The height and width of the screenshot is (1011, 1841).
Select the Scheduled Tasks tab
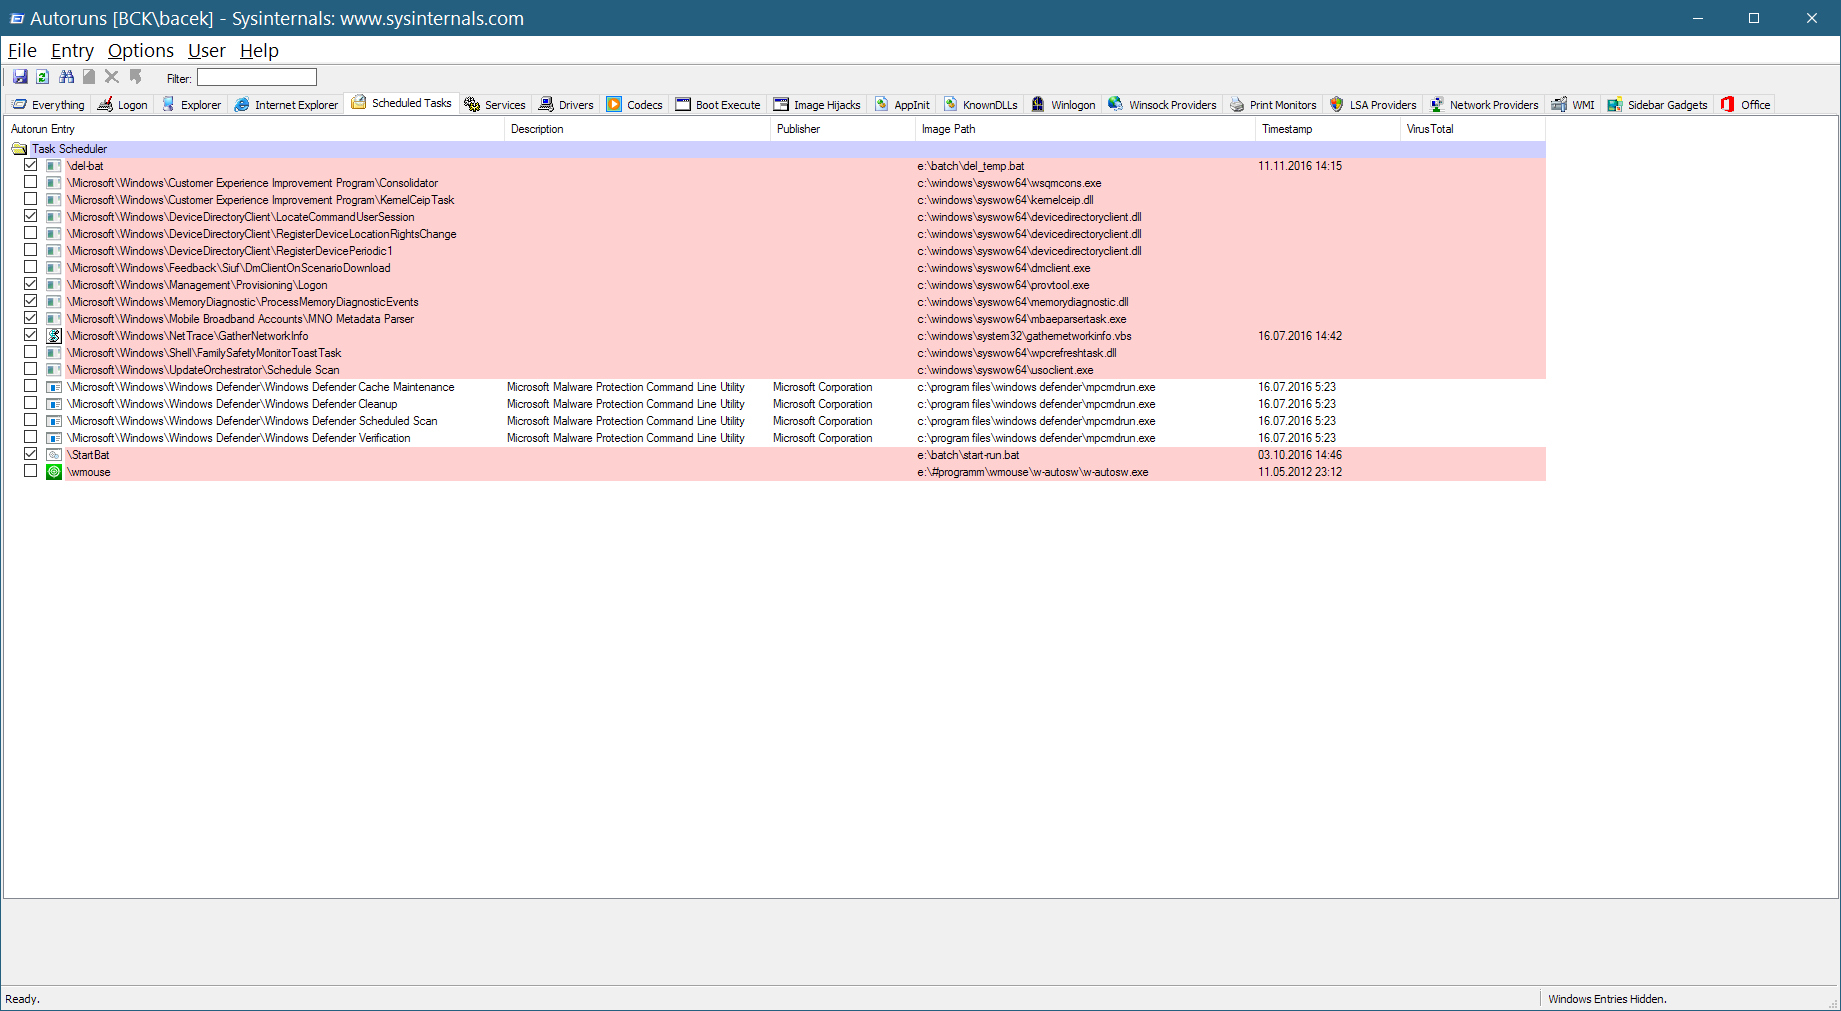tap(402, 103)
